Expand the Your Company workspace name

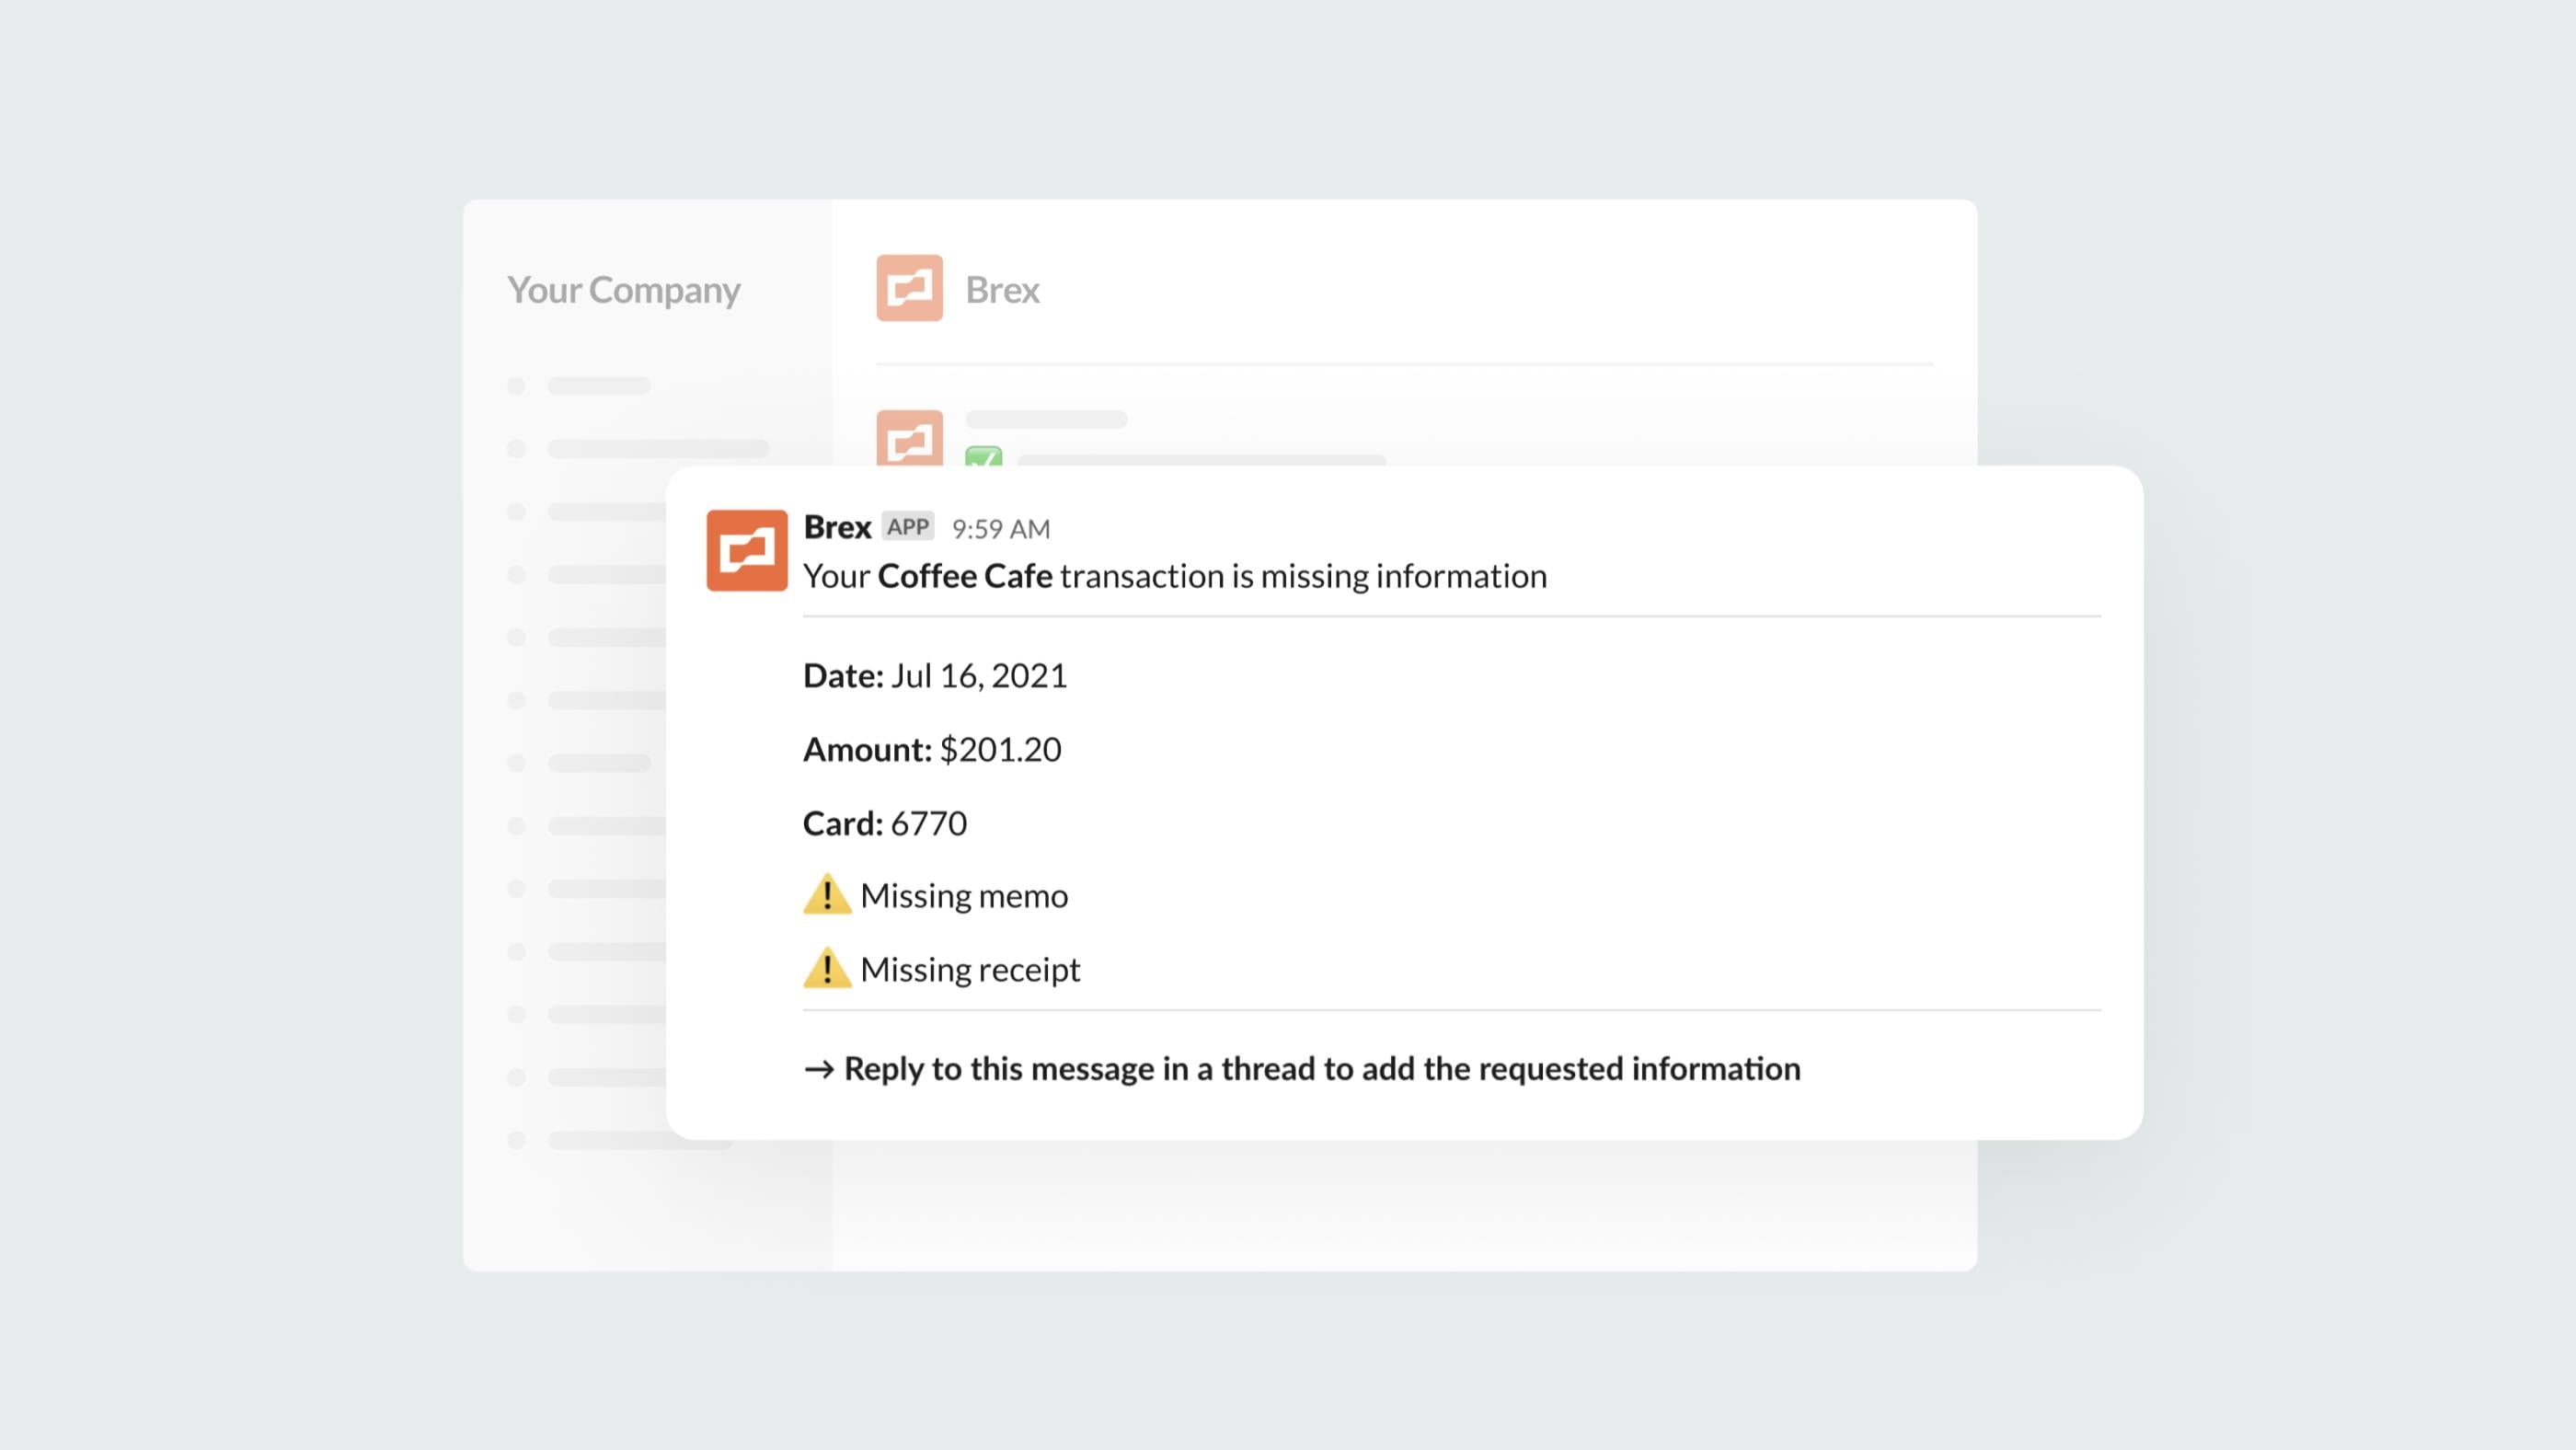click(623, 290)
